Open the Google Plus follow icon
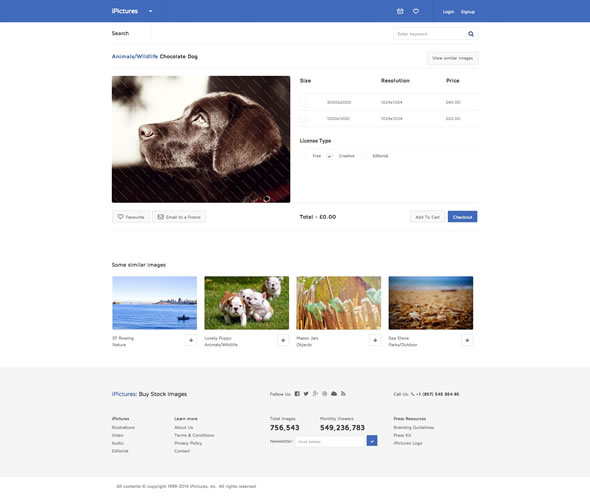Image resolution: width=590 pixels, height=496 pixels. tap(315, 394)
